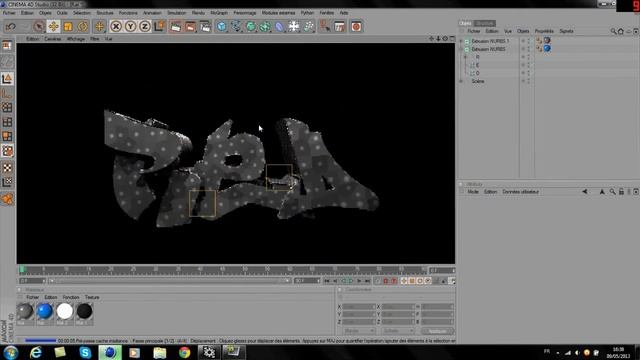Open the spline pen tools icon
The width and height of the screenshot is (640, 360).
tap(236, 27)
